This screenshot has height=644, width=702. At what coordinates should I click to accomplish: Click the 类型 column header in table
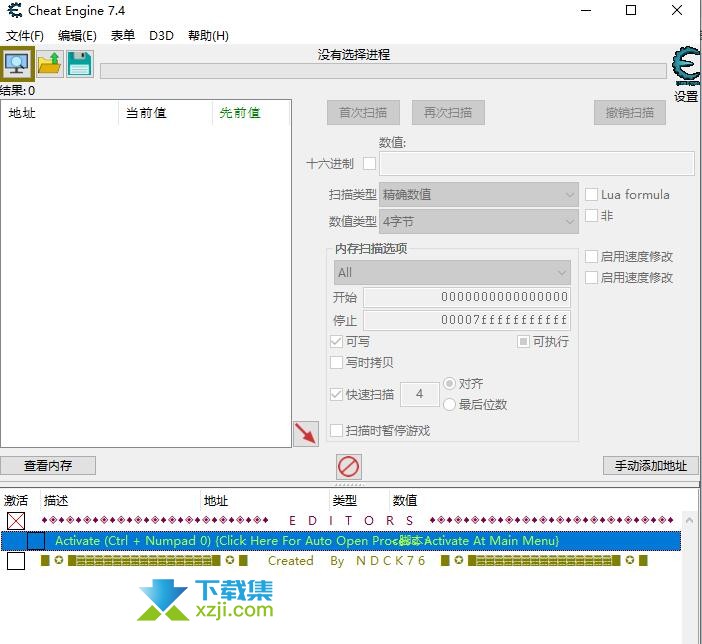pos(359,500)
